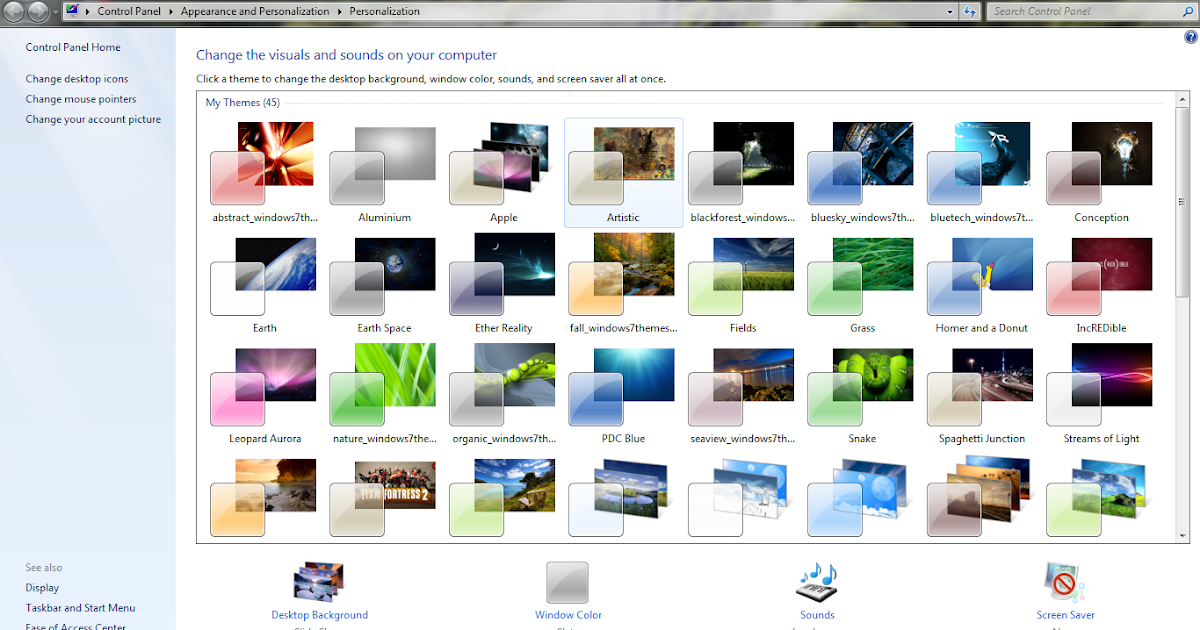The height and width of the screenshot is (630, 1200).
Task: Open the Sounds icon with music notes
Action: (x=816, y=582)
